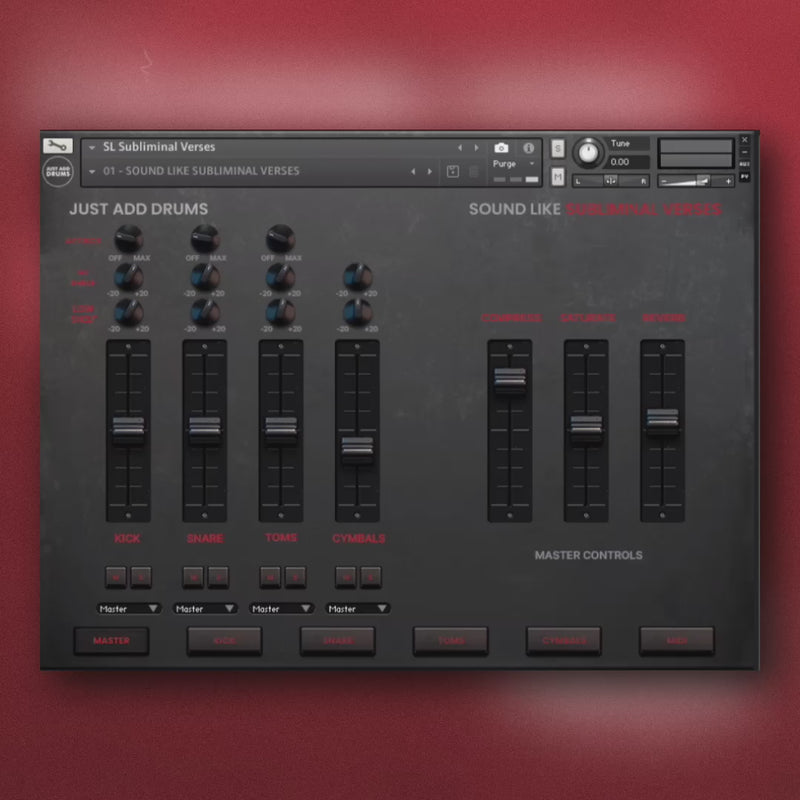800x800 pixels.
Task: Open the instrument info icon
Action: (x=528, y=148)
